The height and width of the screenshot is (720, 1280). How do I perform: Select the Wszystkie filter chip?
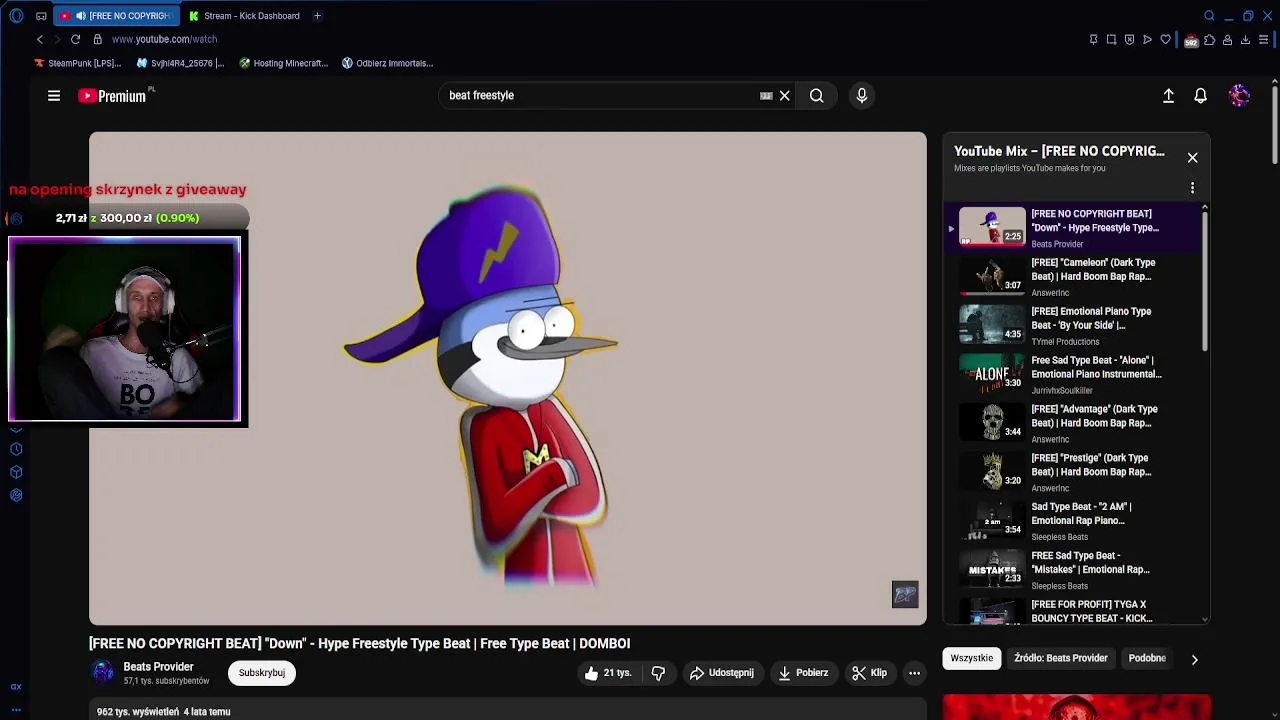[x=972, y=658]
